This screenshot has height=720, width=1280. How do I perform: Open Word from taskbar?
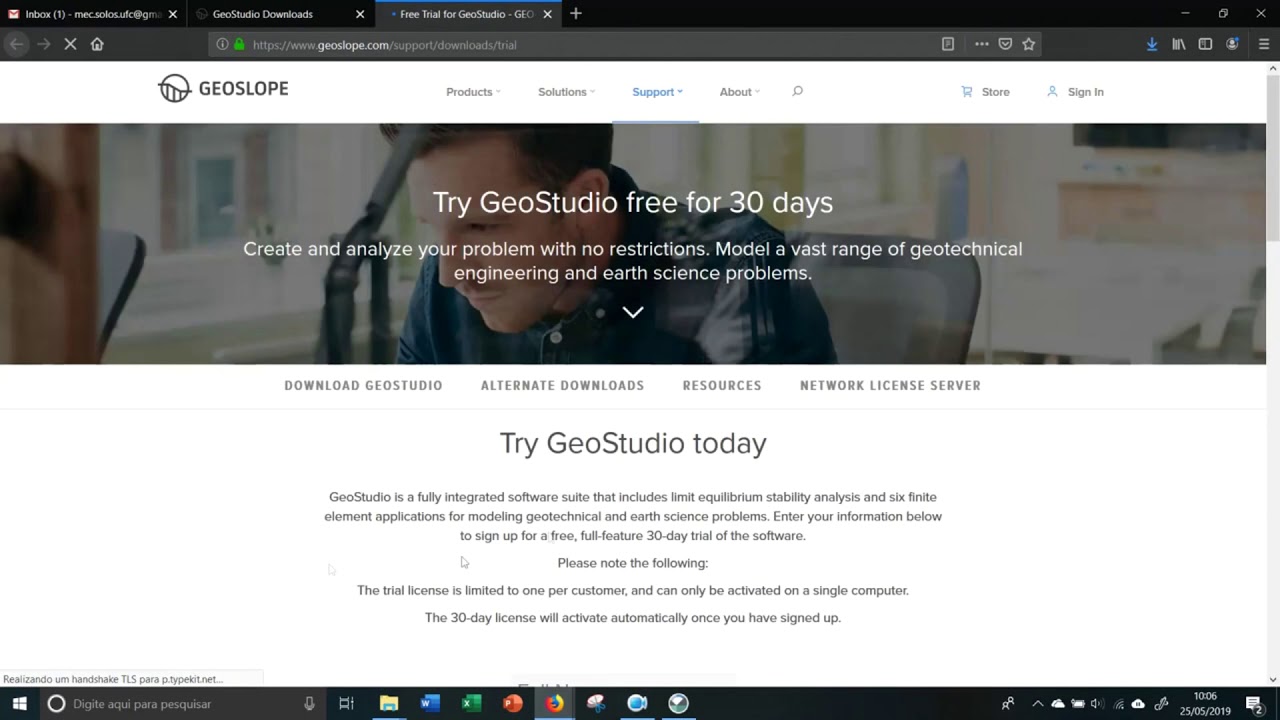tap(430, 703)
